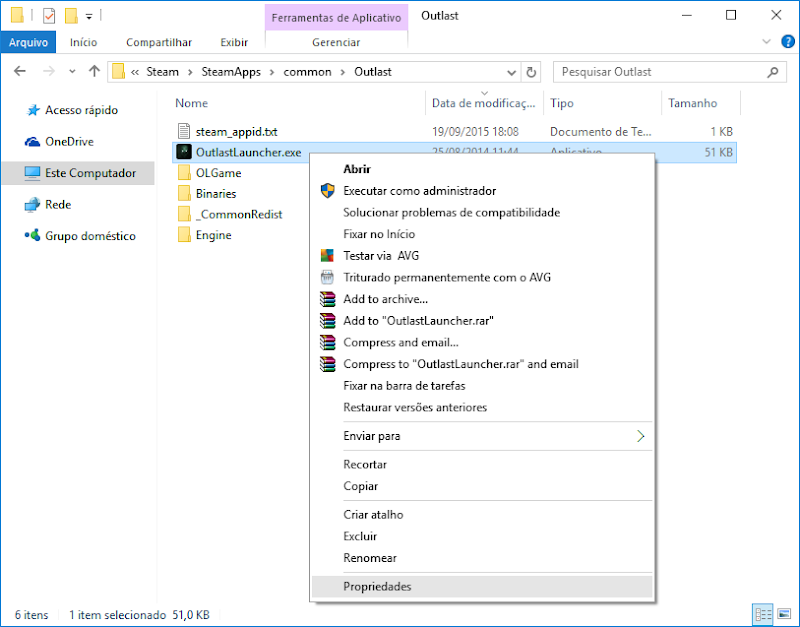Viewport: 800px width, 627px height.
Task: Switch to large icons view icon
Action: click(x=784, y=614)
